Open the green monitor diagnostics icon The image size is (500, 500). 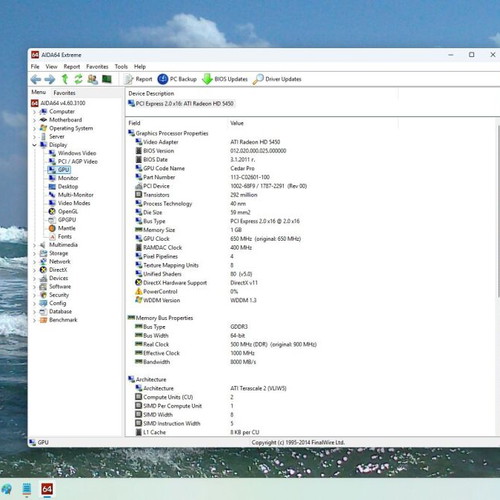point(107,79)
